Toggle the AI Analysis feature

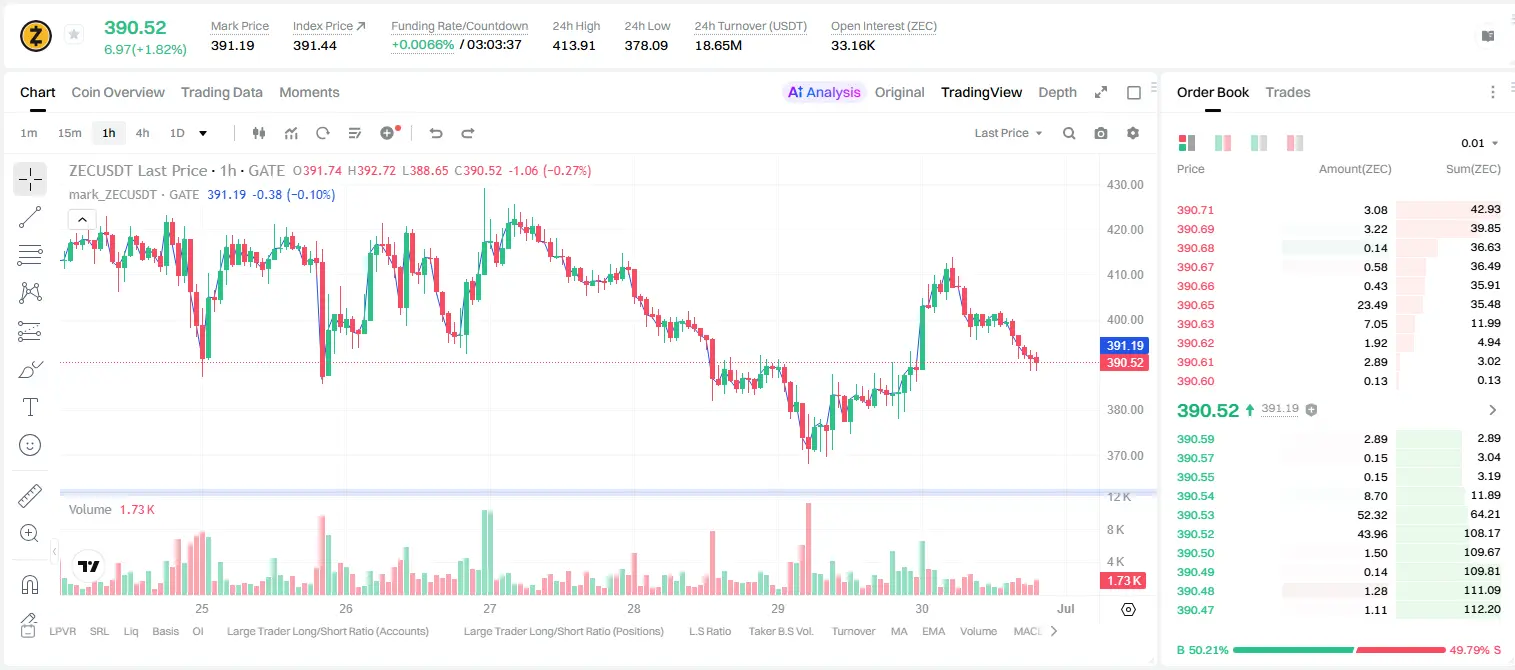coord(824,92)
